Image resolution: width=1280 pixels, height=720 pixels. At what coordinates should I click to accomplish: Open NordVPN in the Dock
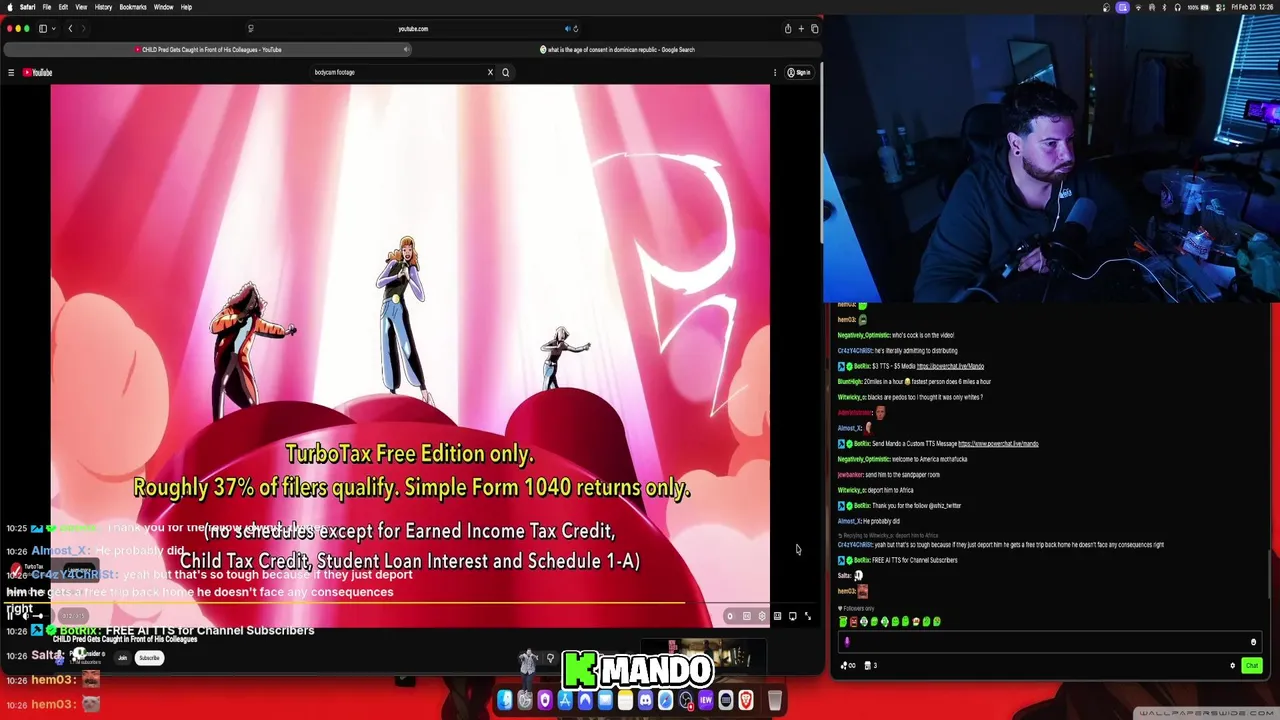click(585, 701)
